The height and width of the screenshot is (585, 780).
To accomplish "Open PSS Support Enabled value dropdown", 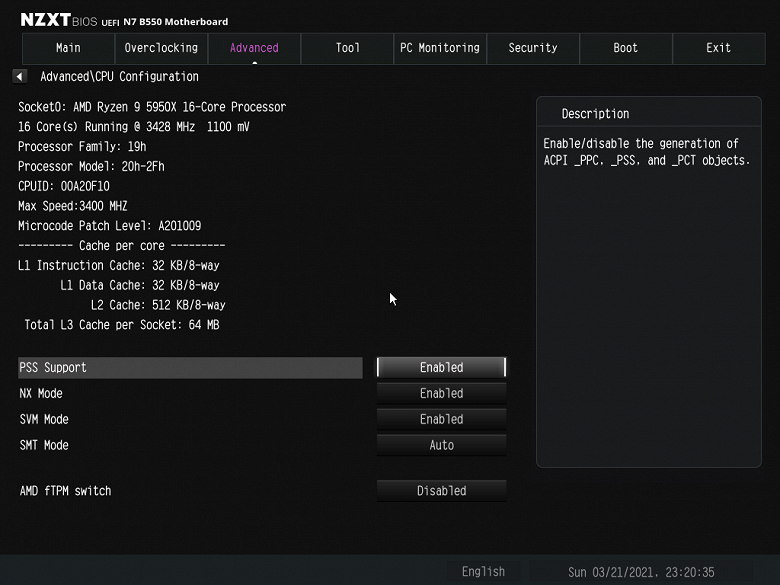I will point(442,367).
